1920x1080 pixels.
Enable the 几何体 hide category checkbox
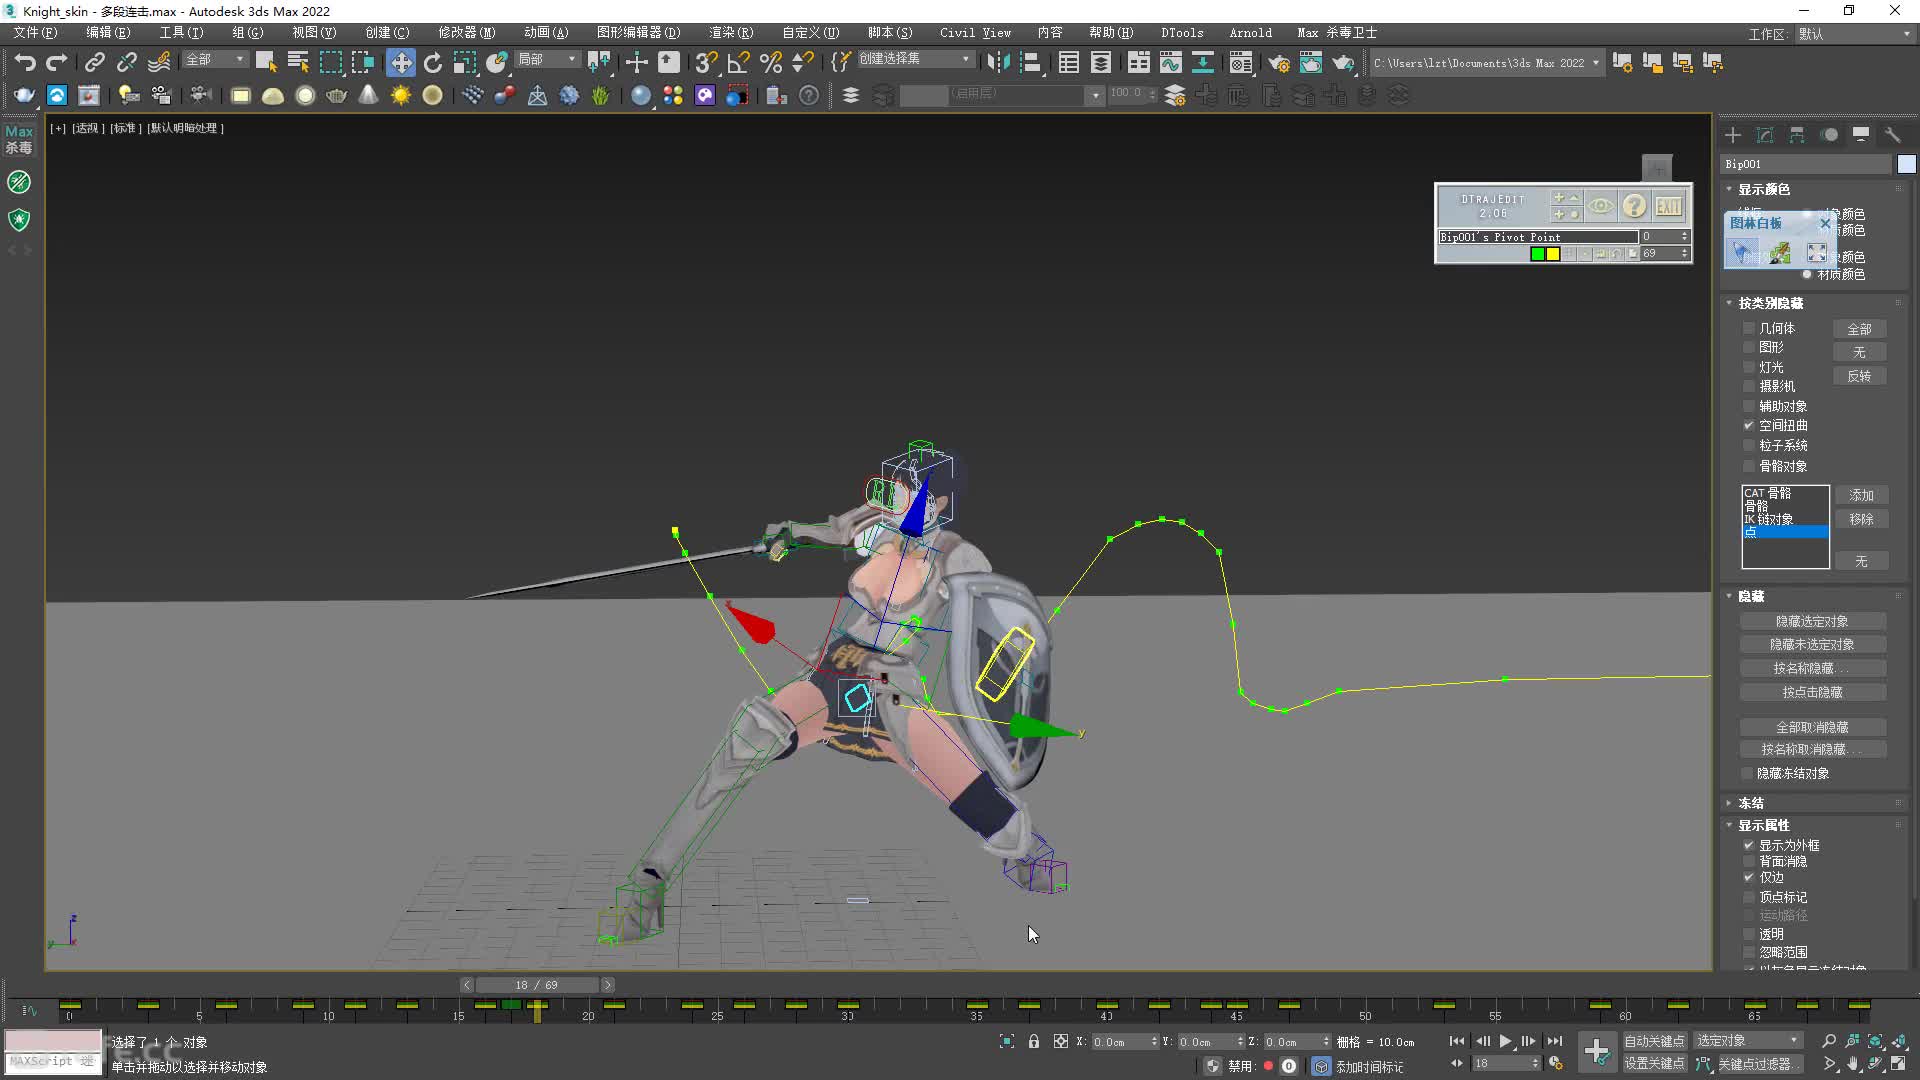click(1749, 328)
